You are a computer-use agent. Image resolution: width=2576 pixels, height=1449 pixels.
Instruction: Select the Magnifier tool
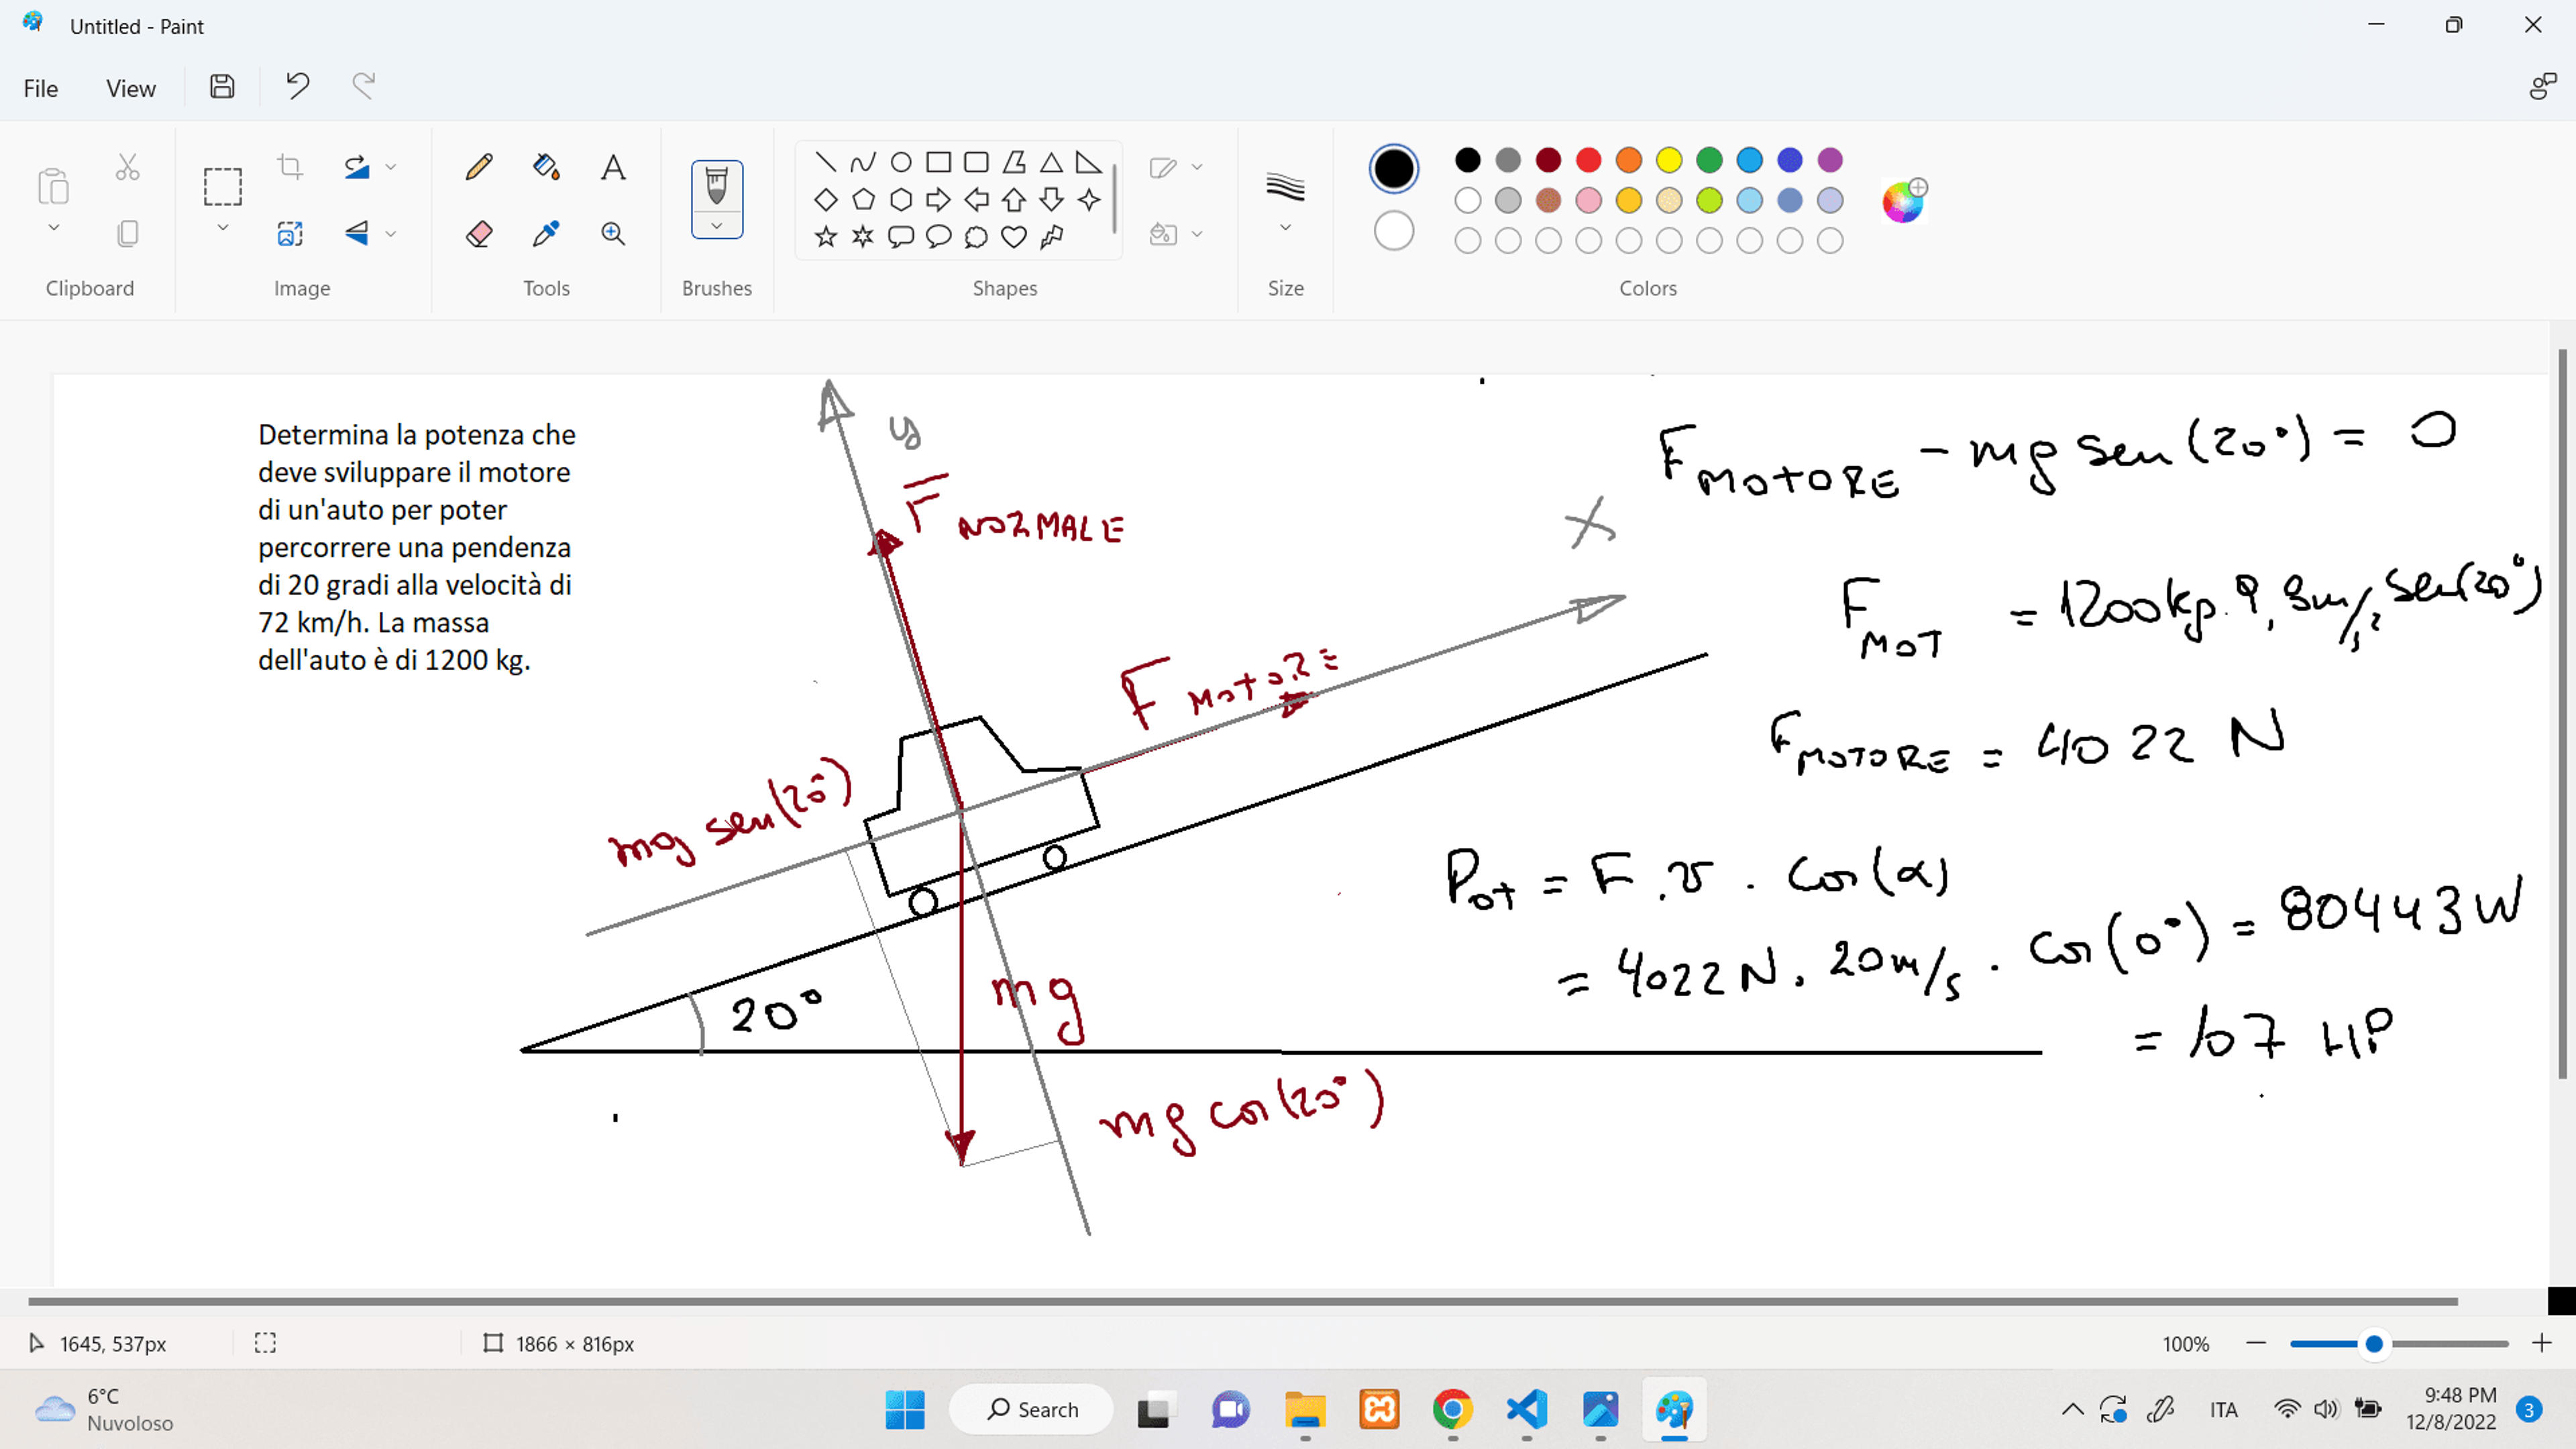click(613, 233)
